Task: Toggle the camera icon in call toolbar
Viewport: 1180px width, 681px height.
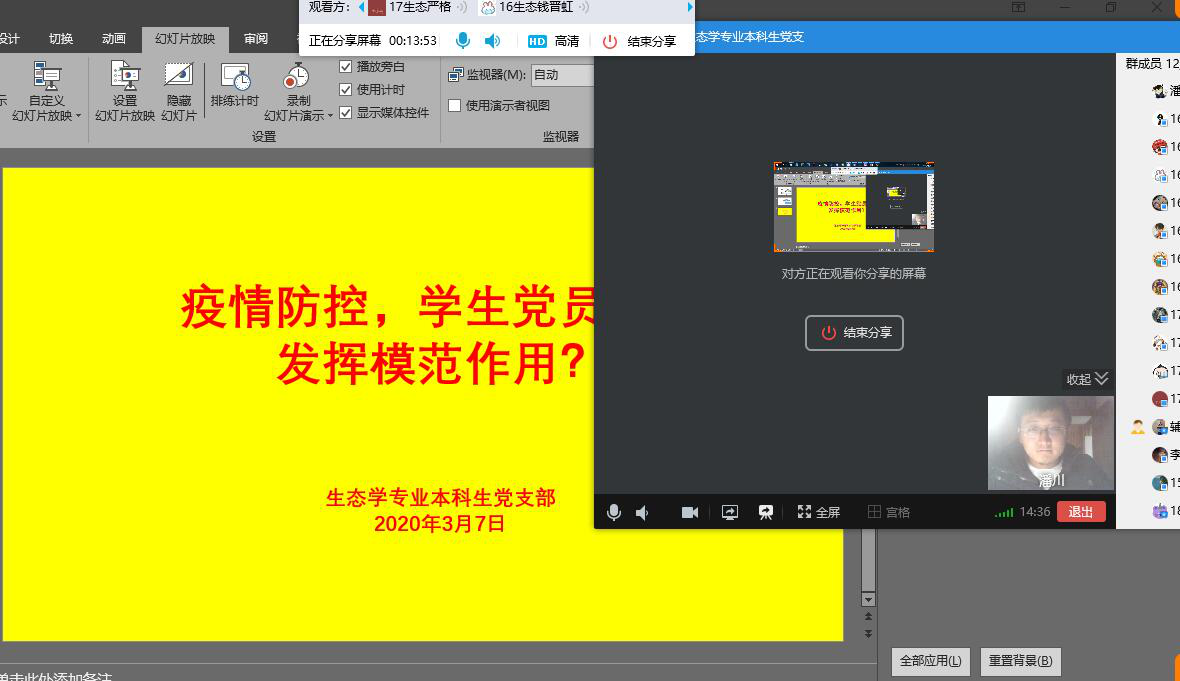Action: [690, 512]
